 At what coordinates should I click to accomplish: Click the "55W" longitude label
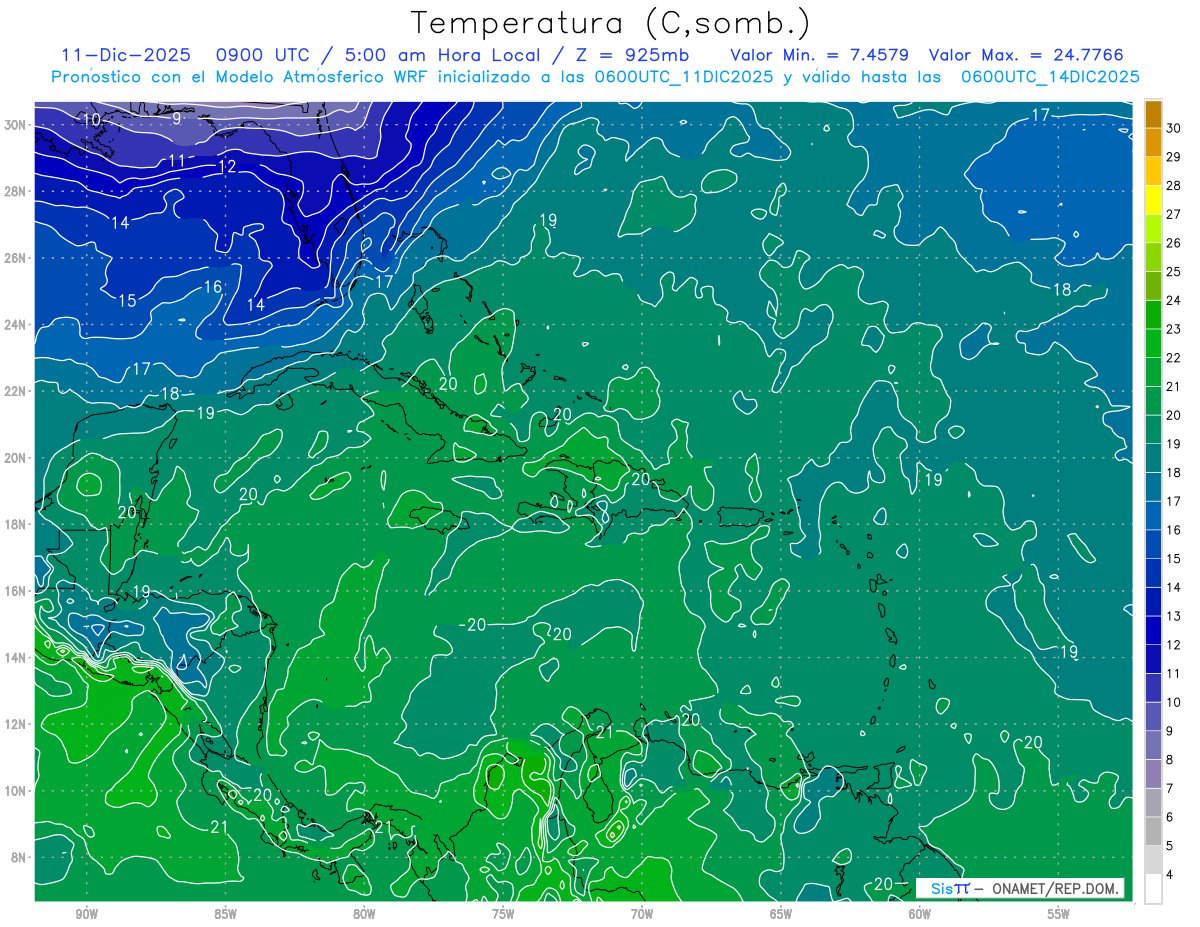point(1059,914)
